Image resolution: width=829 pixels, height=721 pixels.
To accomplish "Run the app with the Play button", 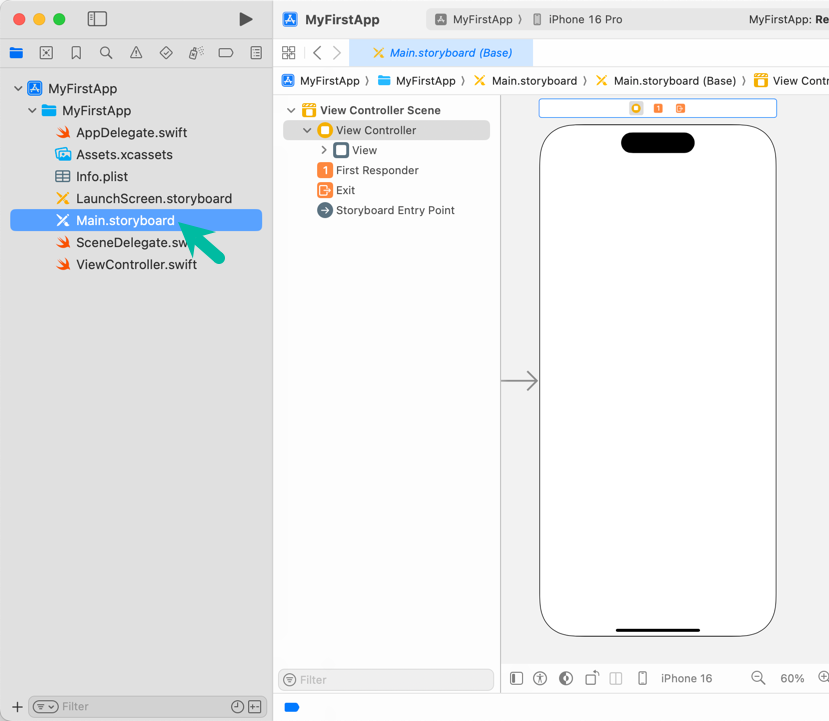I will [245, 19].
